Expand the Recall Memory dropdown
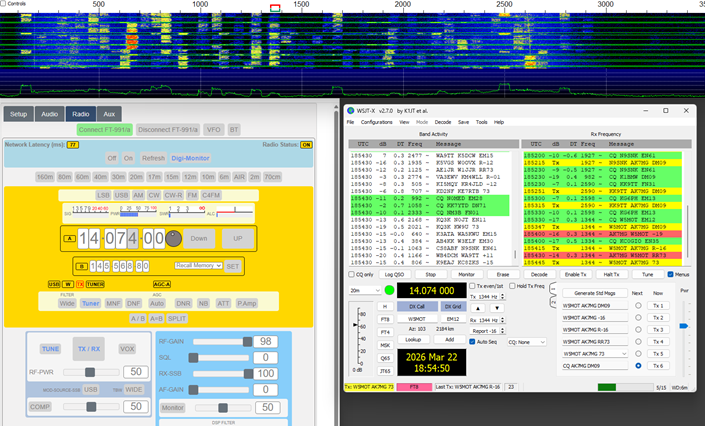 click(x=196, y=266)
